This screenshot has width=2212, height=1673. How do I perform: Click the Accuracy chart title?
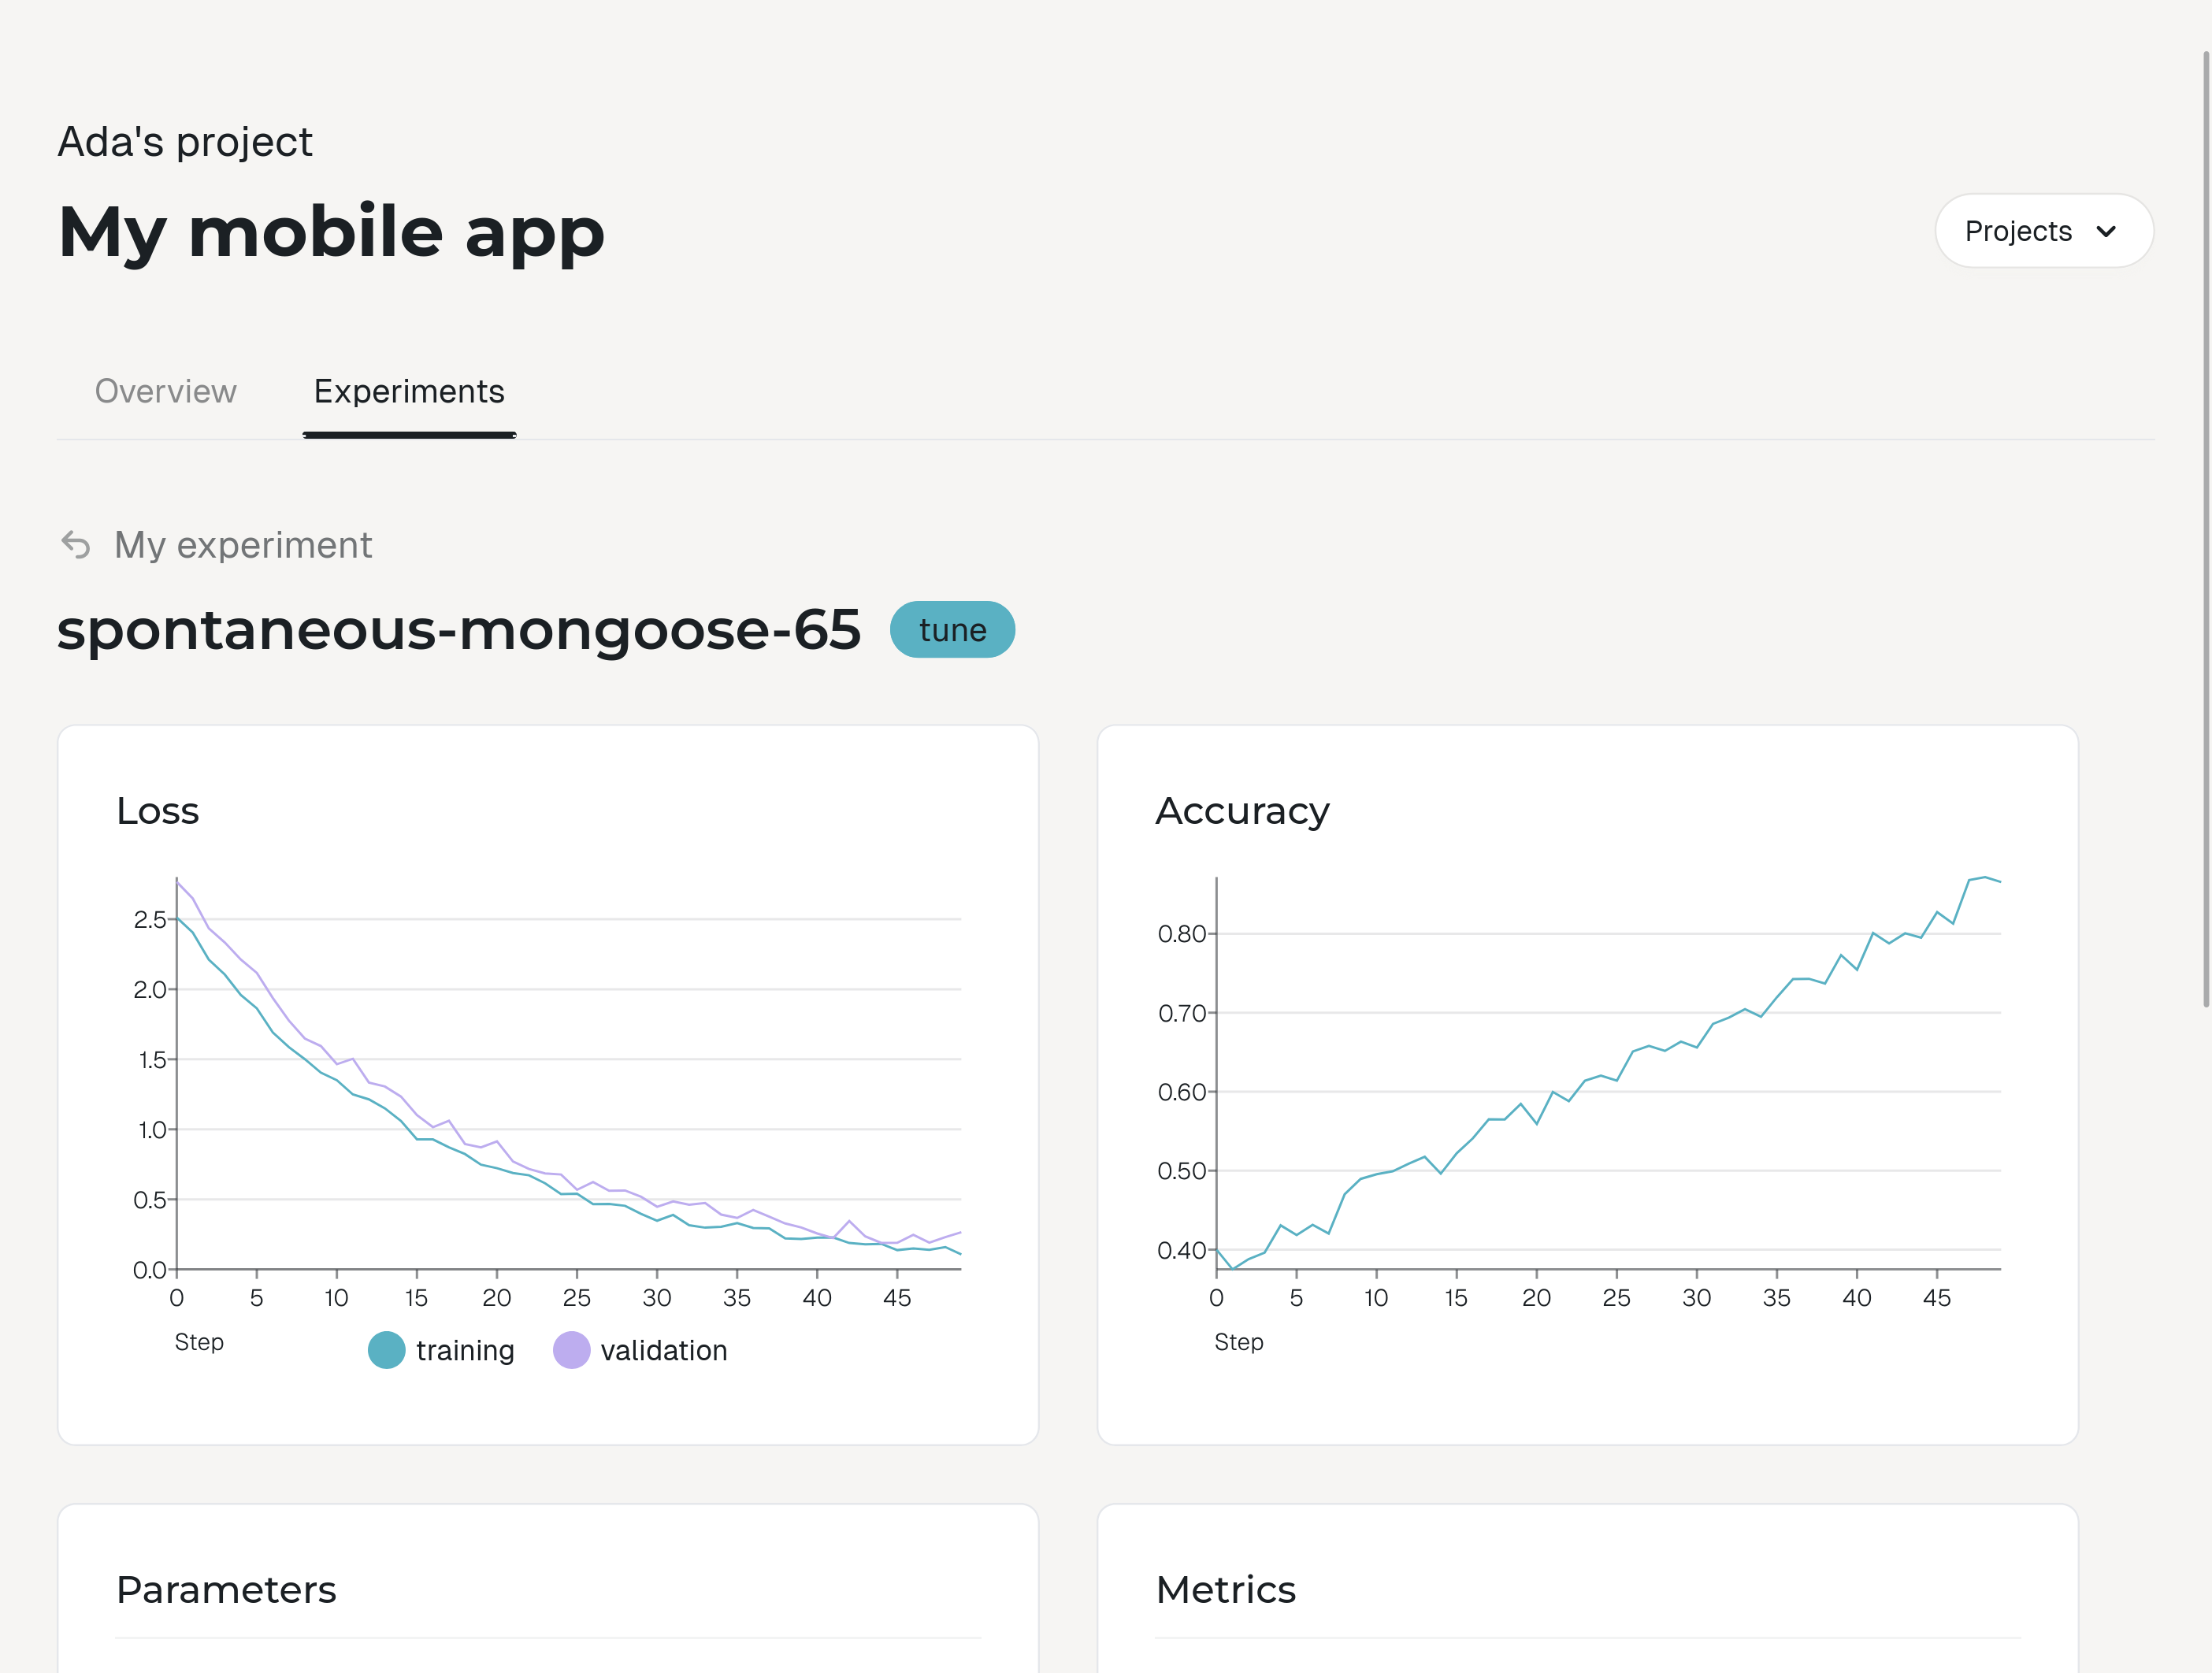click(x=1242, y=811)
